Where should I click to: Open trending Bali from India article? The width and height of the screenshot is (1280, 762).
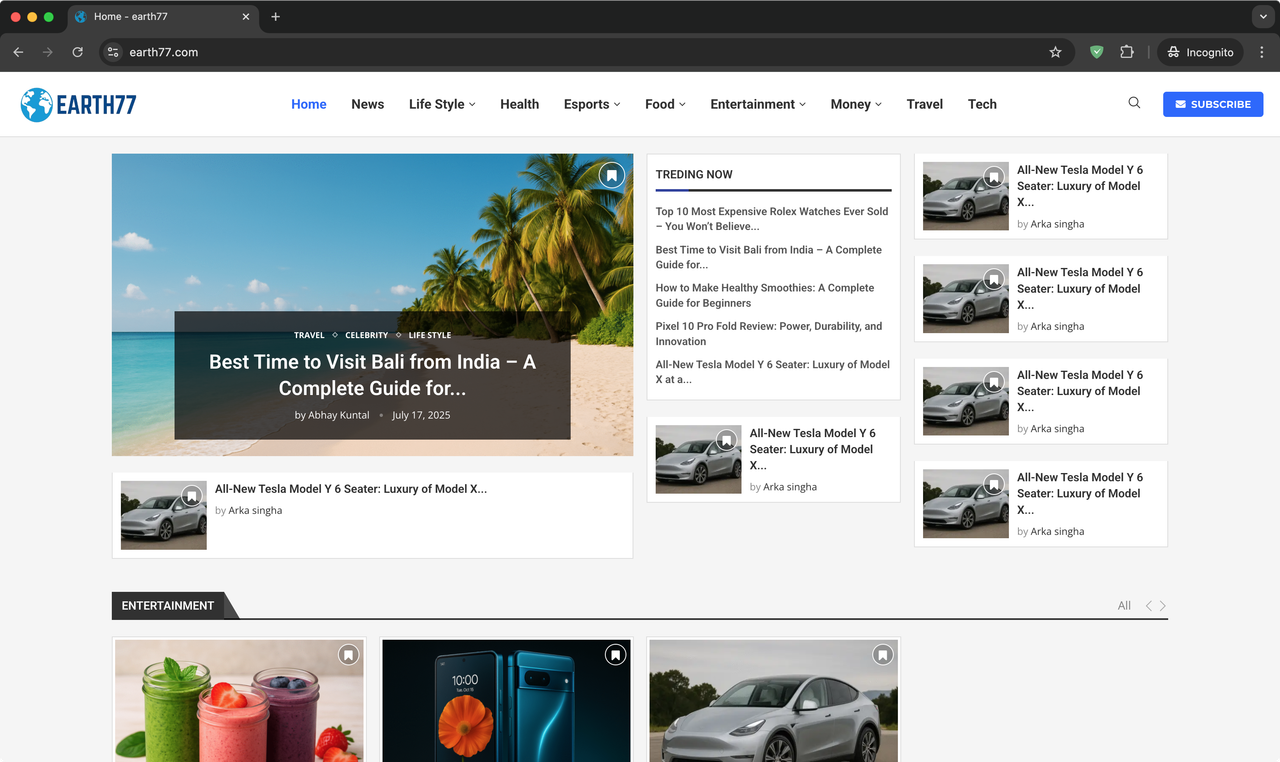769,257
